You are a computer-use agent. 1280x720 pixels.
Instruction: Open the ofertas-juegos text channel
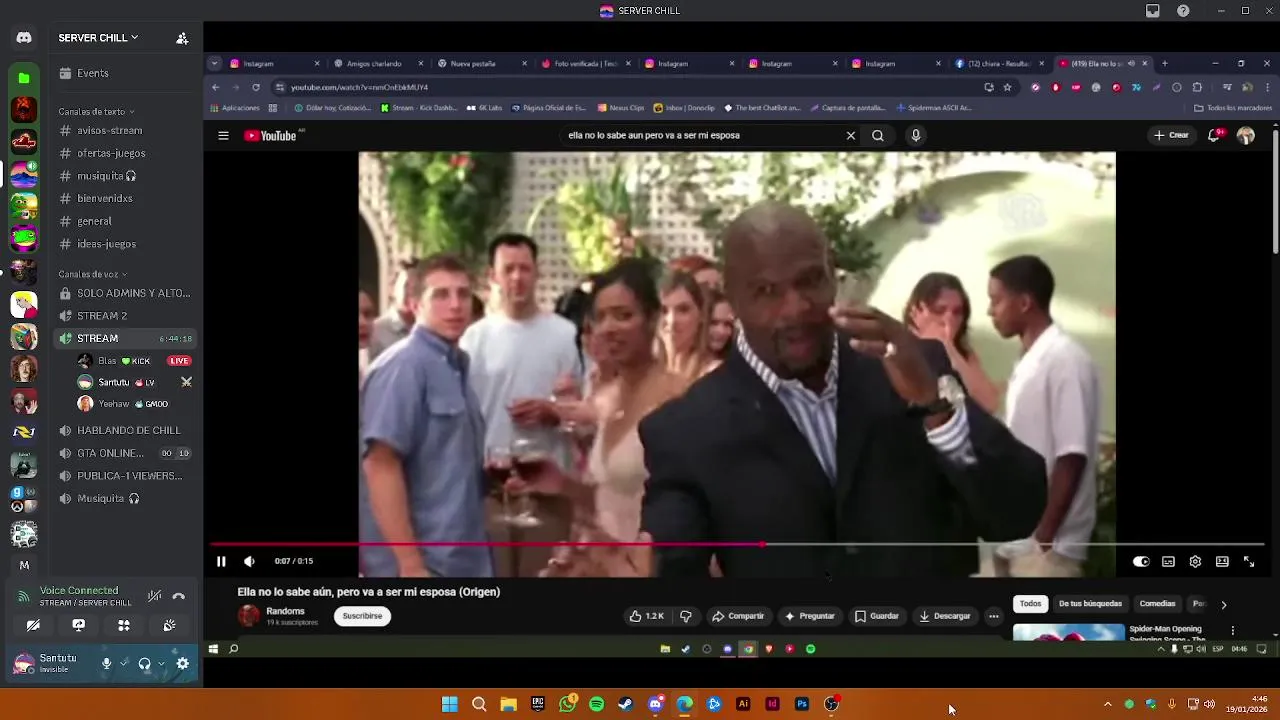(125, 153)
